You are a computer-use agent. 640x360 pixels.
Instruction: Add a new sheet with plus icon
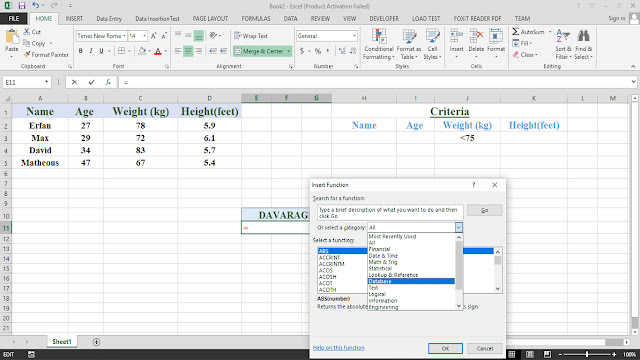point(96,342)
